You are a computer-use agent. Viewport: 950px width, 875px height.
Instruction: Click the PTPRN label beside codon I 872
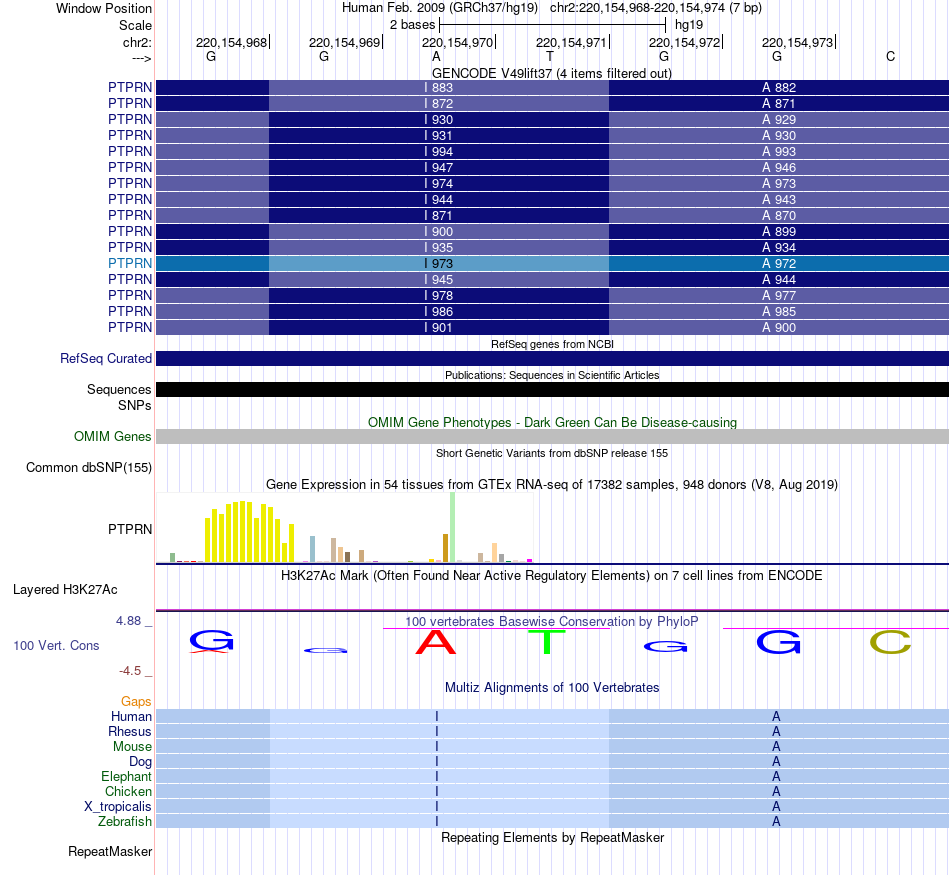coord(130,104)
